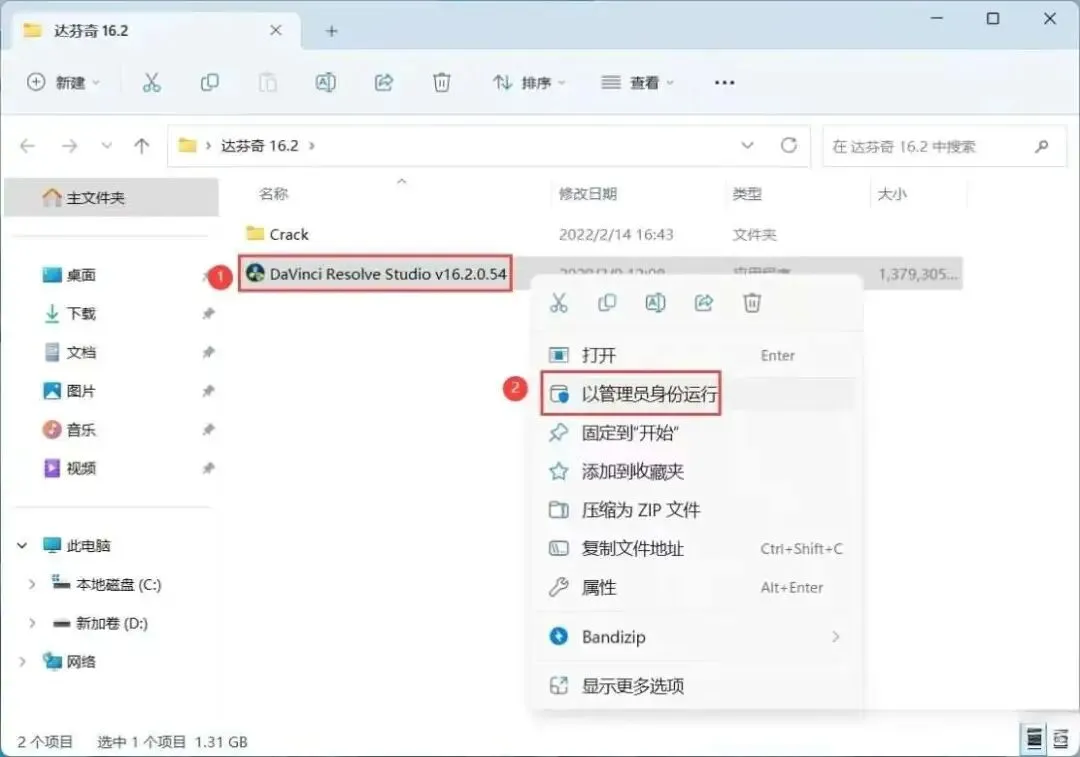Go up one folder level arrow
This screenshot has width=1080, height=757.
(142, 146)
